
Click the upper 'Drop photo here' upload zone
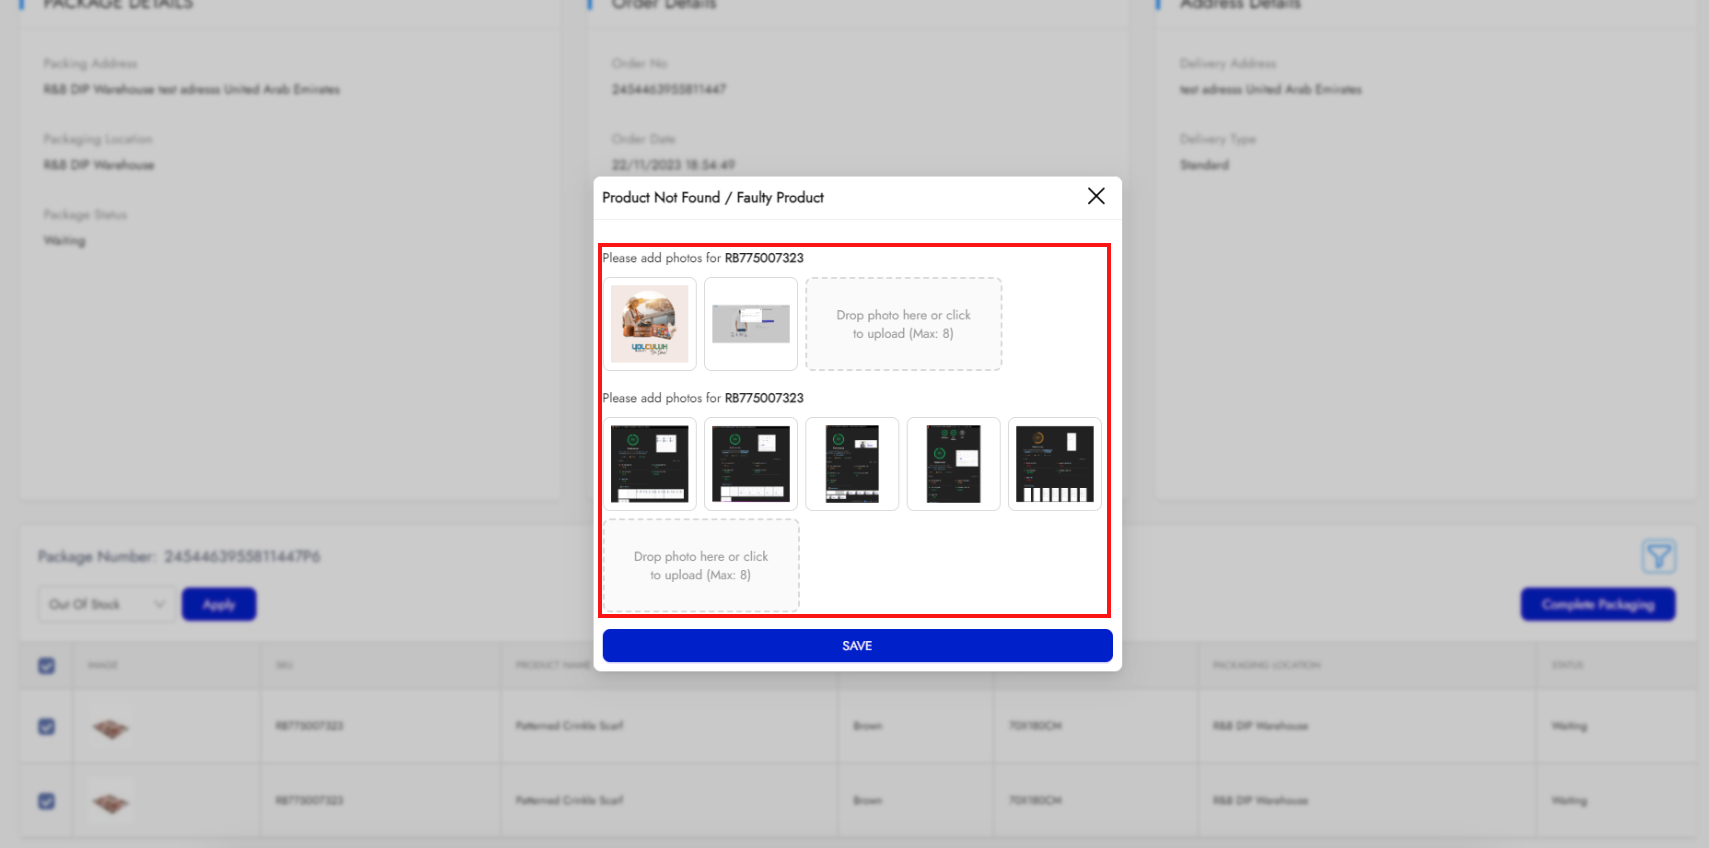point(903,324)
